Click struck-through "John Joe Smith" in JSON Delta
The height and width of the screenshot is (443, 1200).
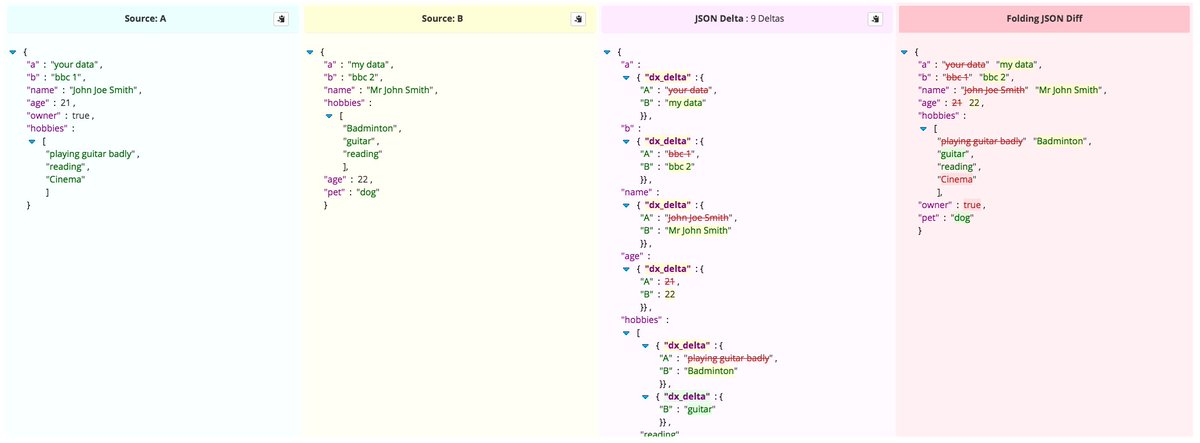pyautogui.click(x=700, y=218)
